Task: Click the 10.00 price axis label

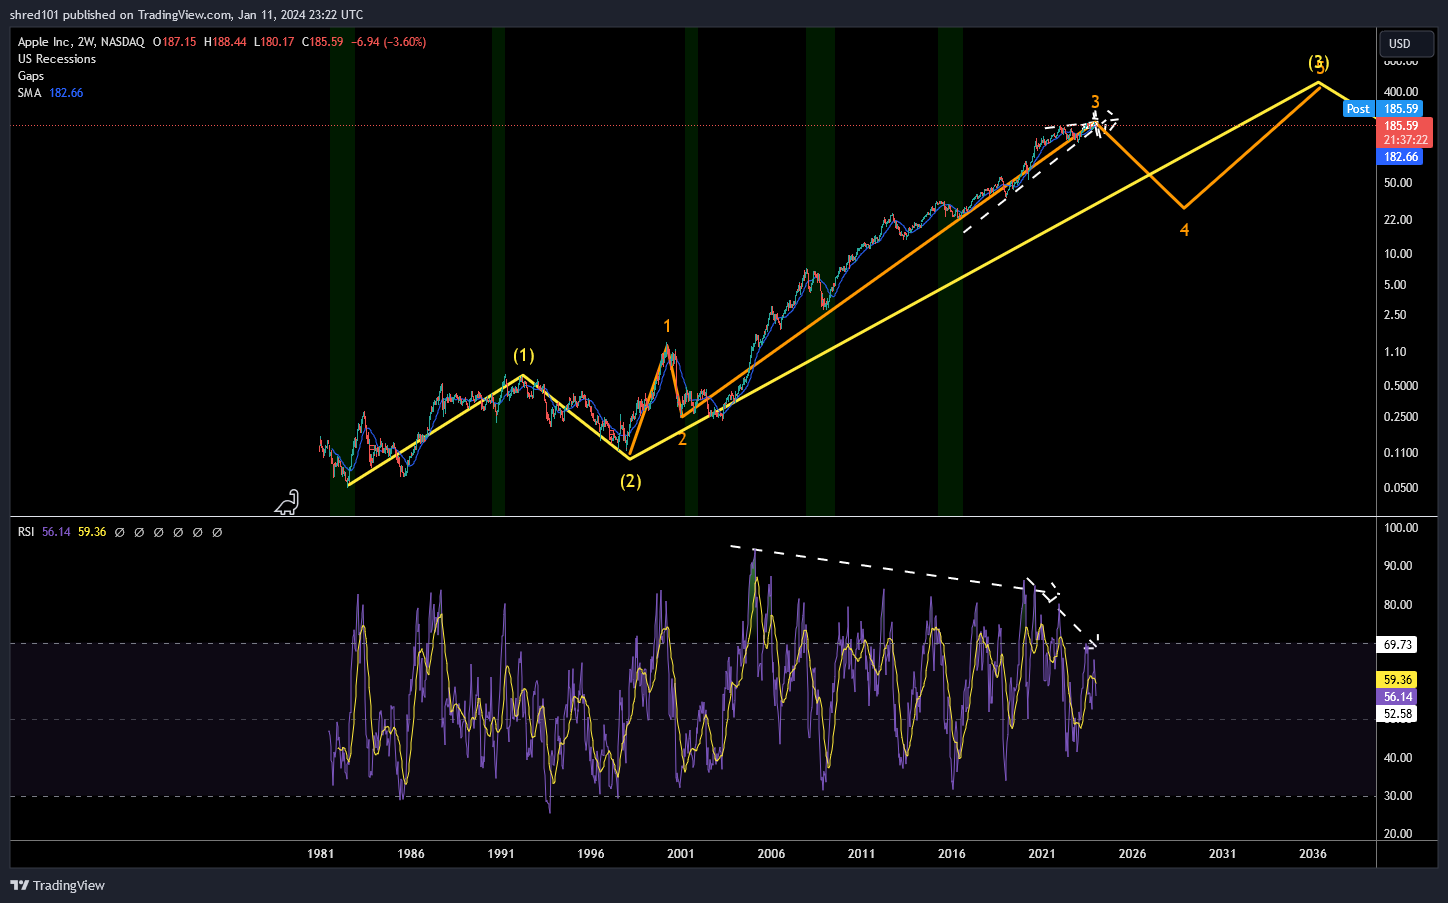Action: click(x=1398, y=254)
